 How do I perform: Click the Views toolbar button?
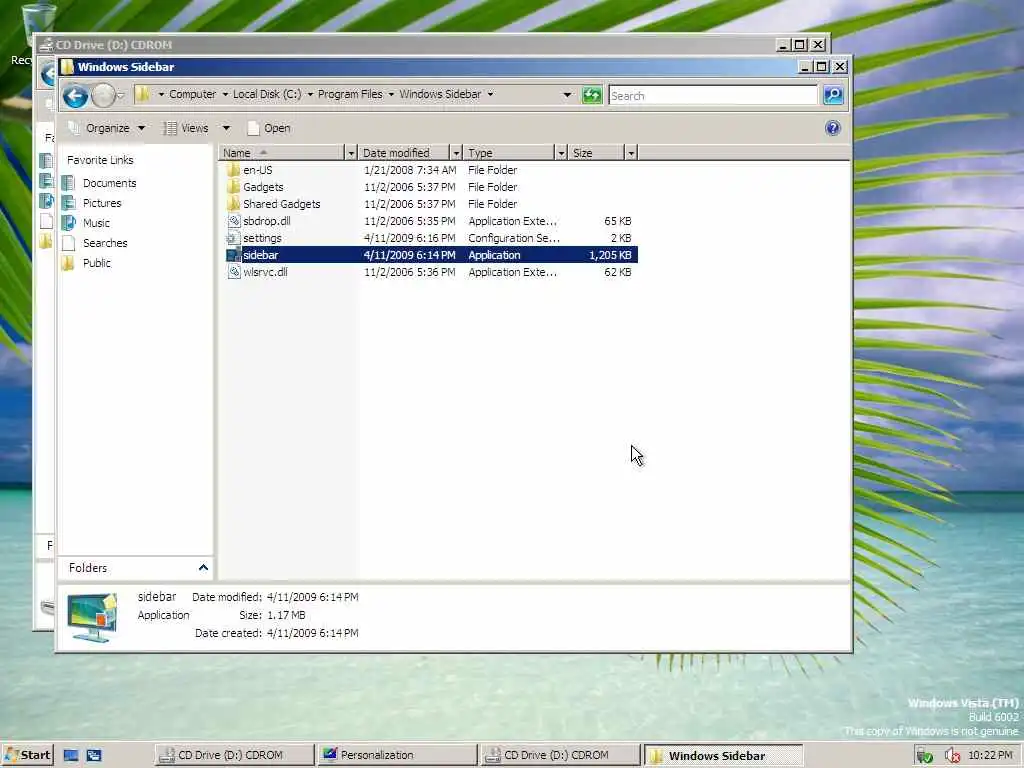185,128
